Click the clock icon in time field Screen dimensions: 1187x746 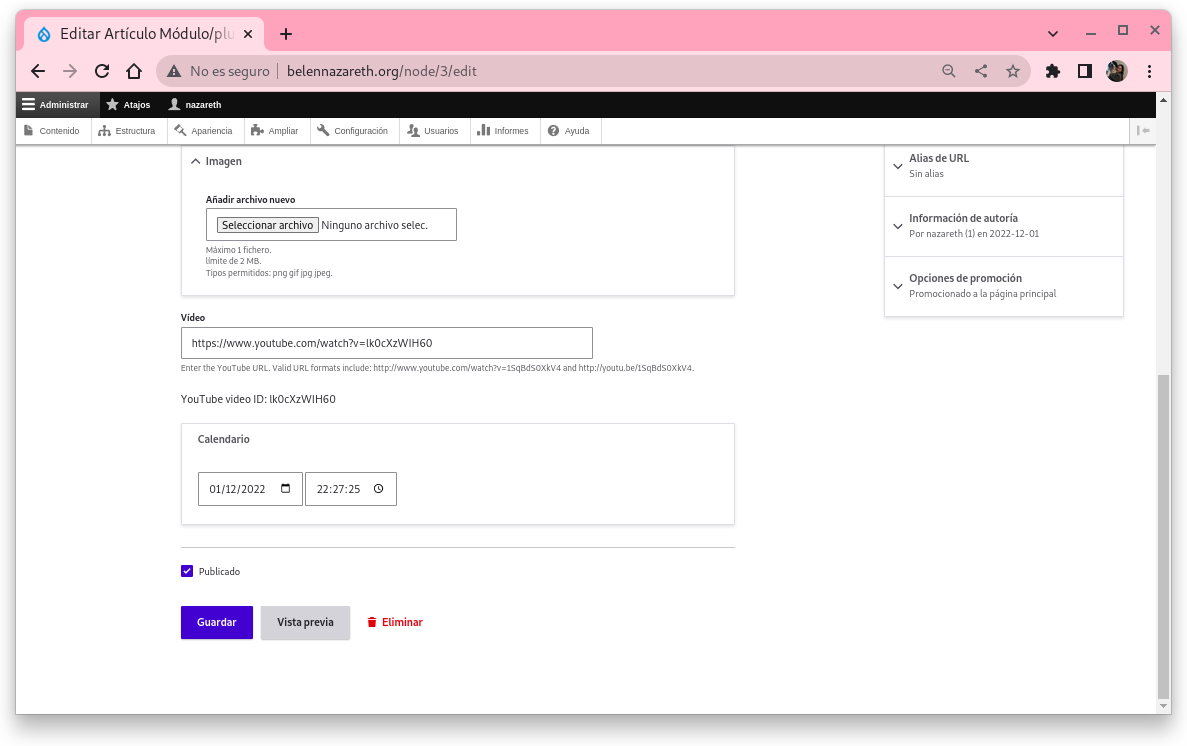coord(378,489)
